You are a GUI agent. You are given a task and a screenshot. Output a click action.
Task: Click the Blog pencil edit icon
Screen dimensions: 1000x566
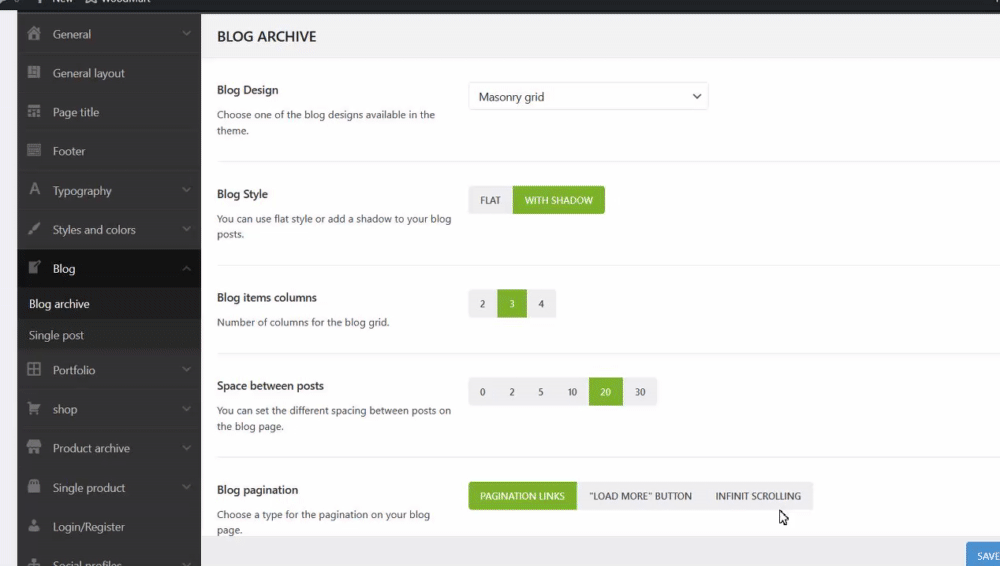[34, 267]
